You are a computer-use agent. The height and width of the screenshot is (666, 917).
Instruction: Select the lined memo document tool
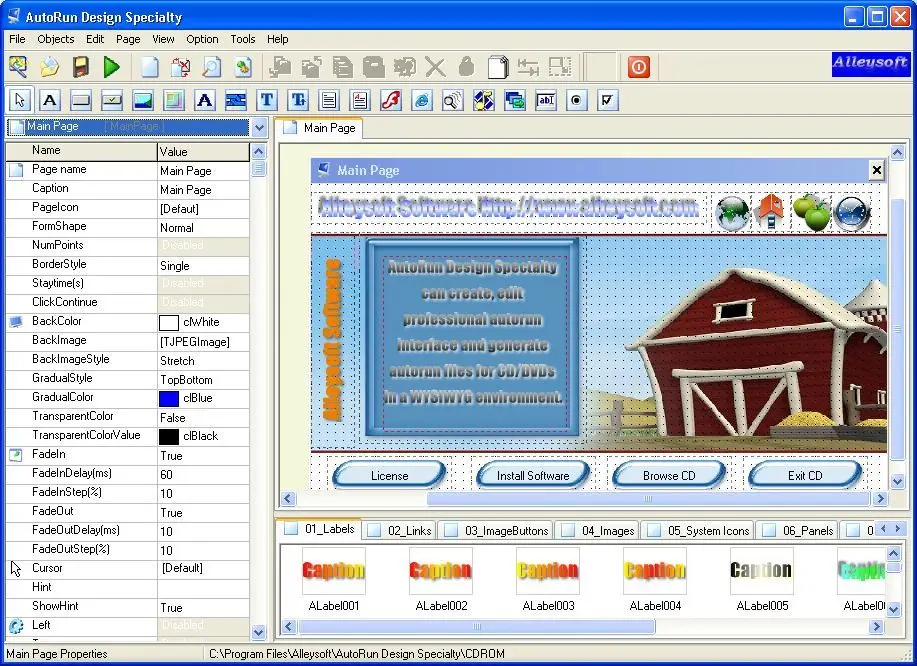click(x=329, y=101)
